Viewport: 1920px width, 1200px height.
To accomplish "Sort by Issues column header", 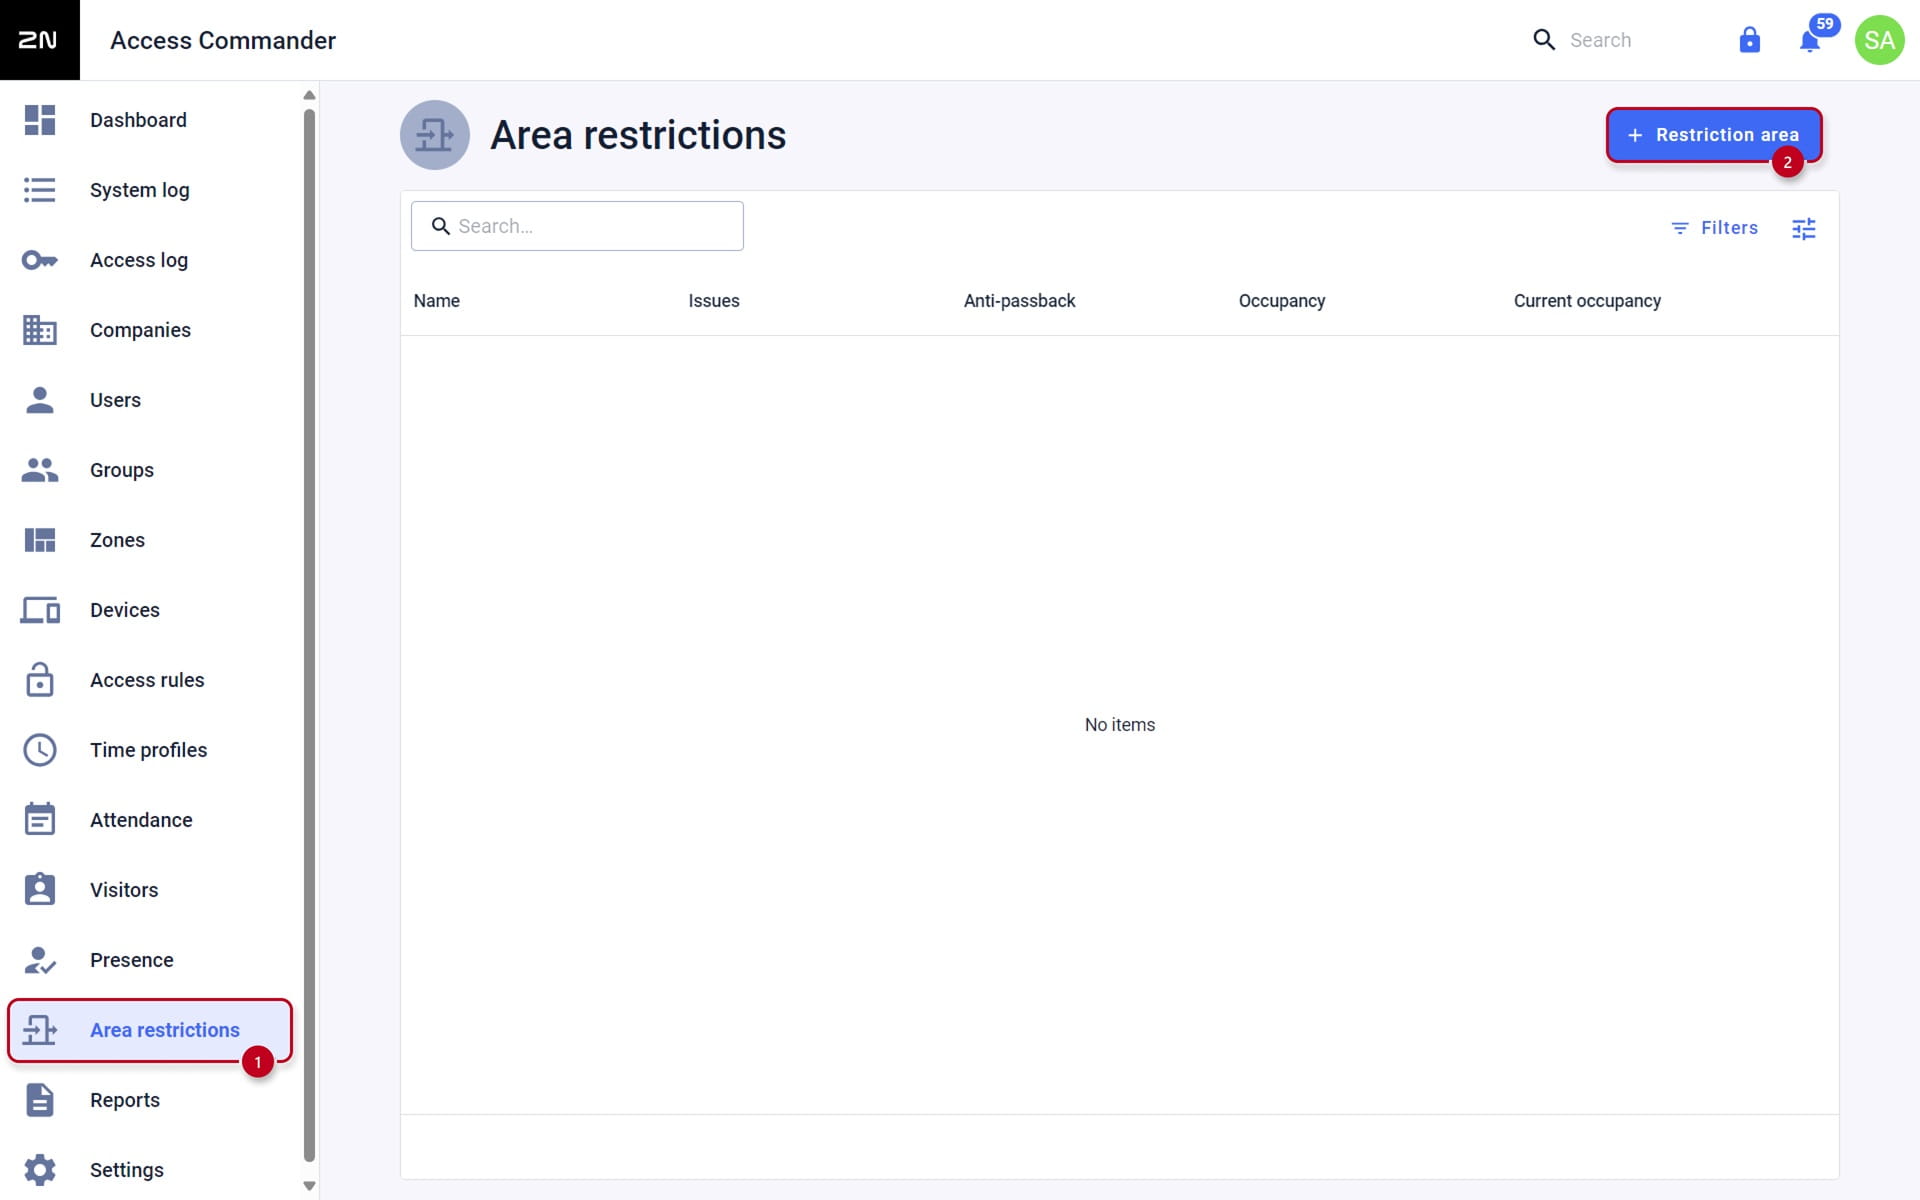I will (x=714, y=301).
